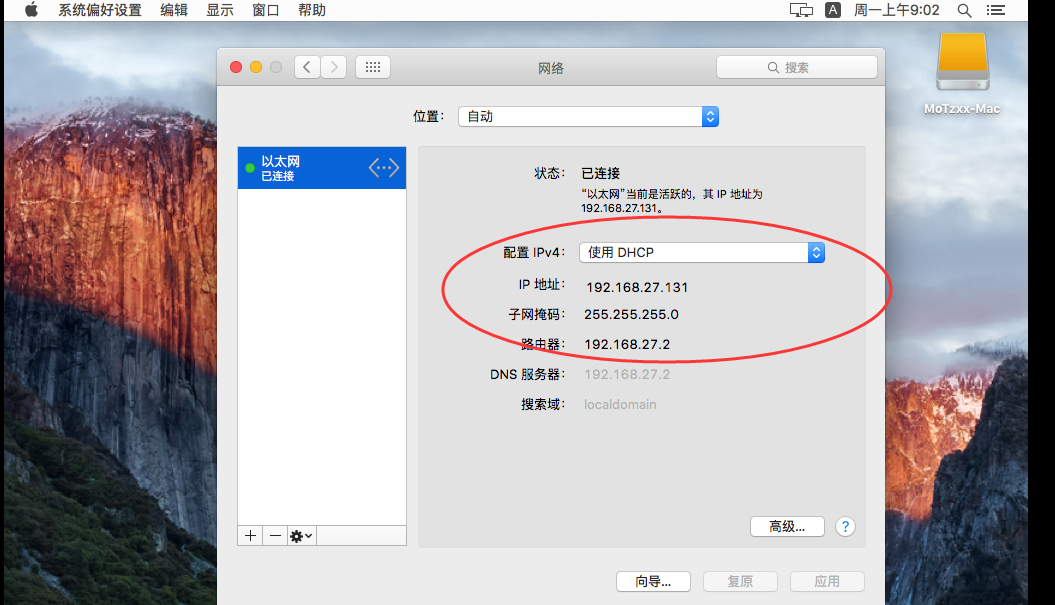Click the clock 周一上午9:02
This screenshot has width=1055, height=605.
pos(896,10)
